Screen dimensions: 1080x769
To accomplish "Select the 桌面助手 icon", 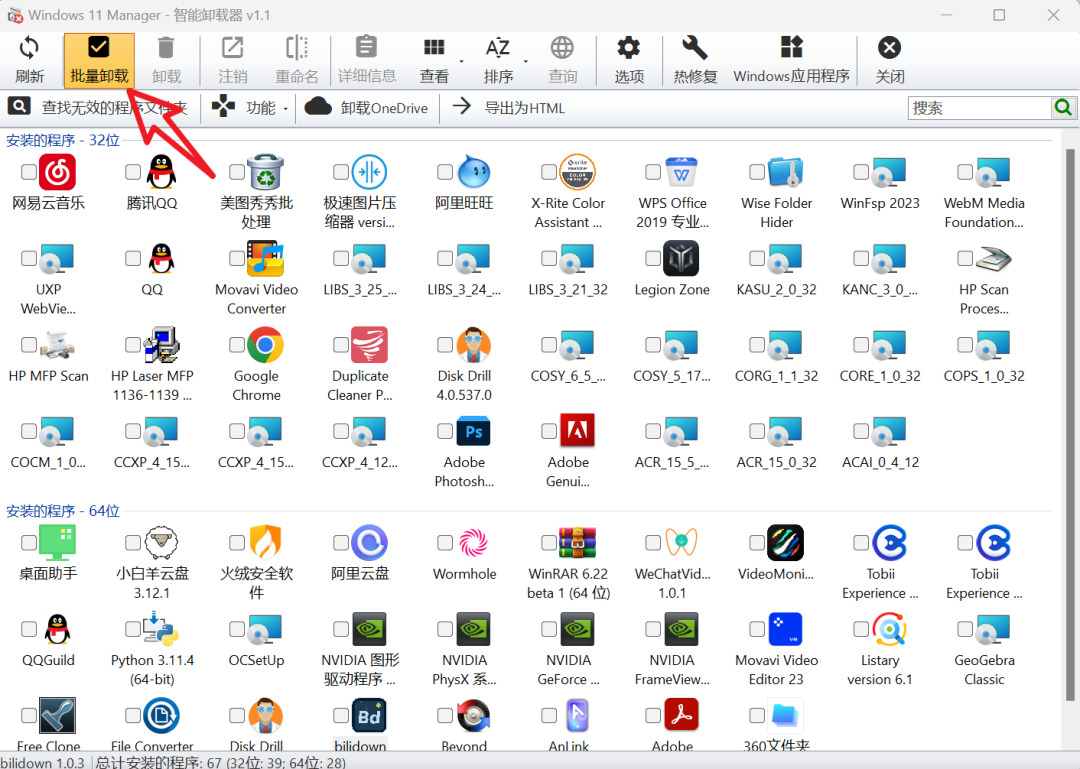I will (57, 543).
